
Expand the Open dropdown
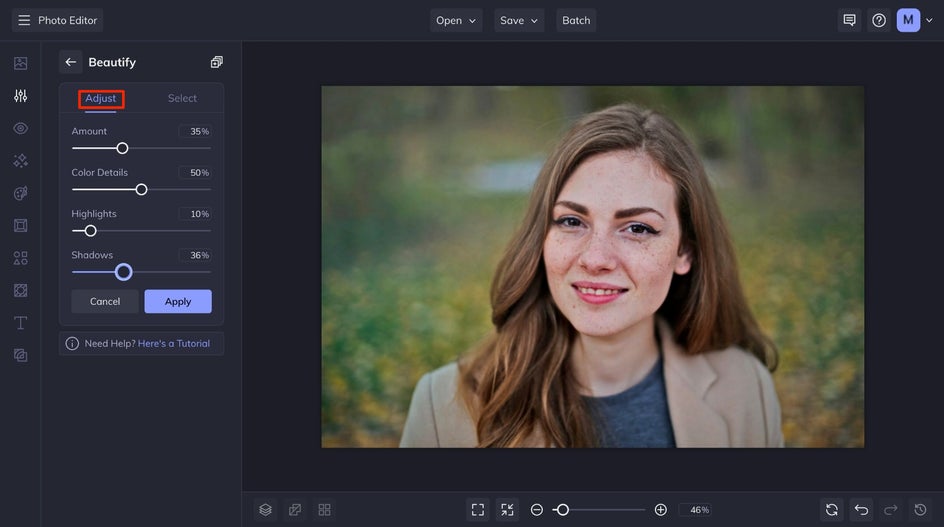[x=456, y=20]
